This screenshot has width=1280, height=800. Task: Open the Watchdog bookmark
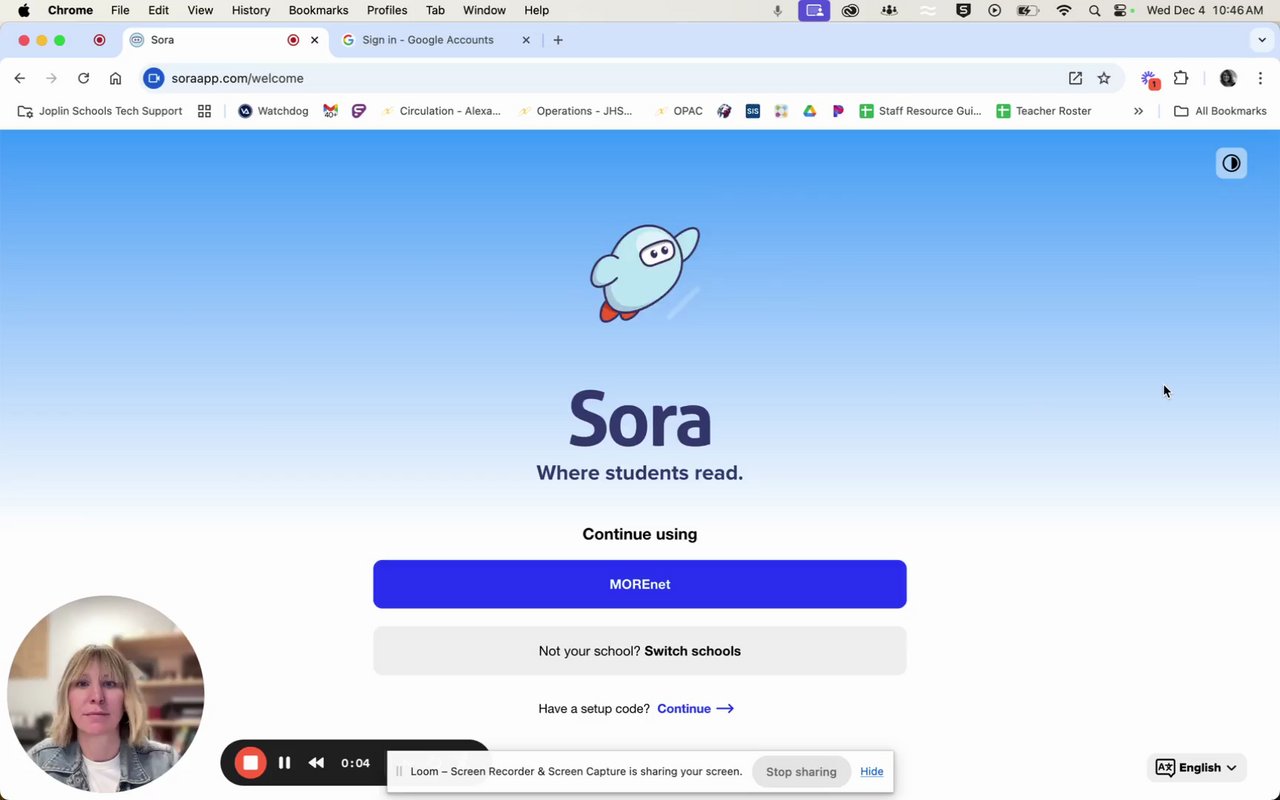coord(273,111)
